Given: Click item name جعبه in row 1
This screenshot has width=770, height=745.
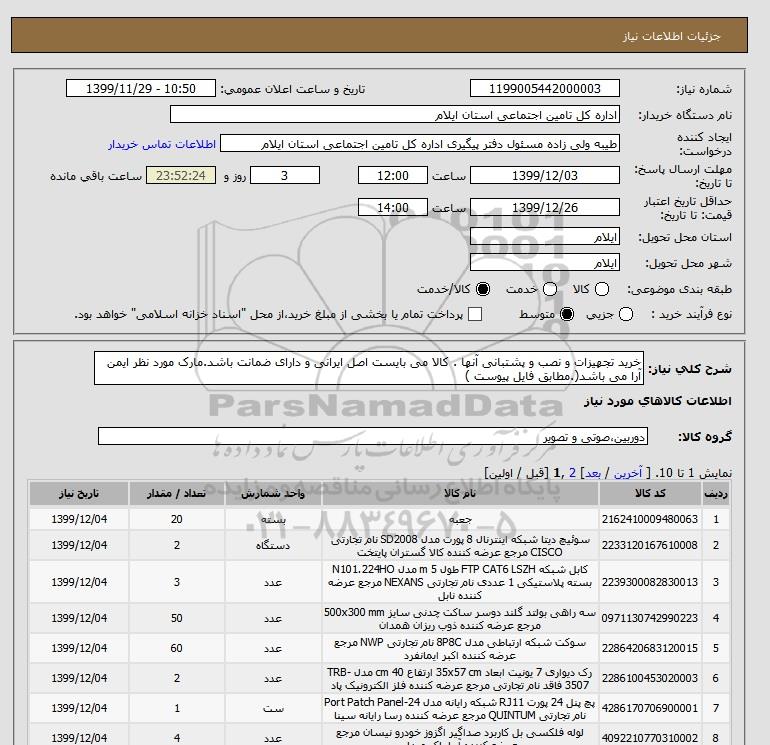Looking at the screenshot, I should click(460, 519).
